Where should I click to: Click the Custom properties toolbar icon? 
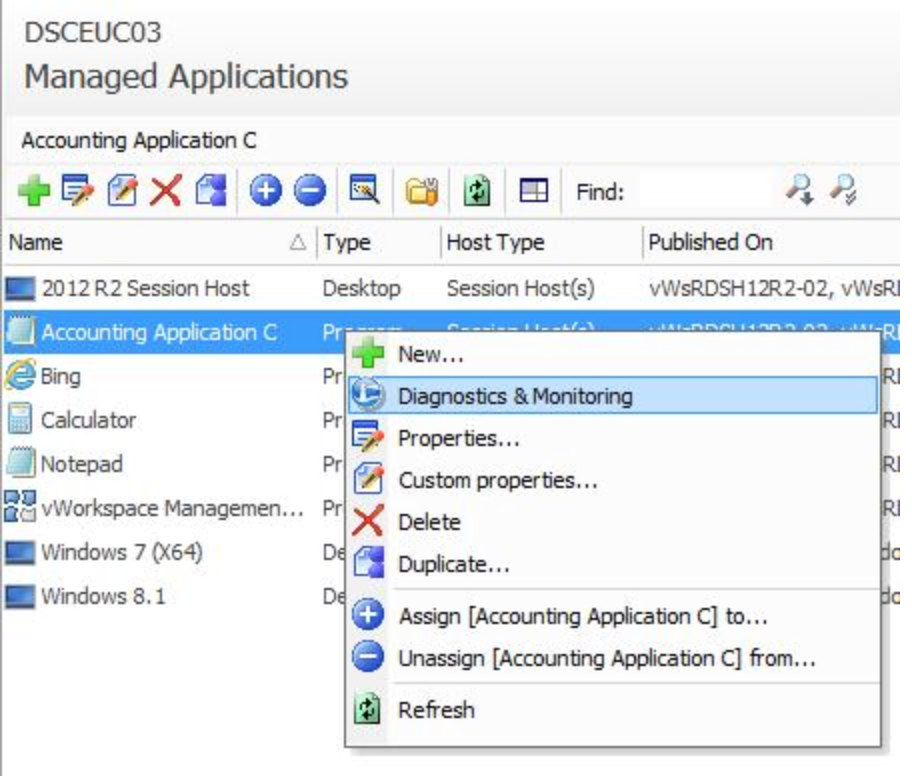[x=121, y=190]
